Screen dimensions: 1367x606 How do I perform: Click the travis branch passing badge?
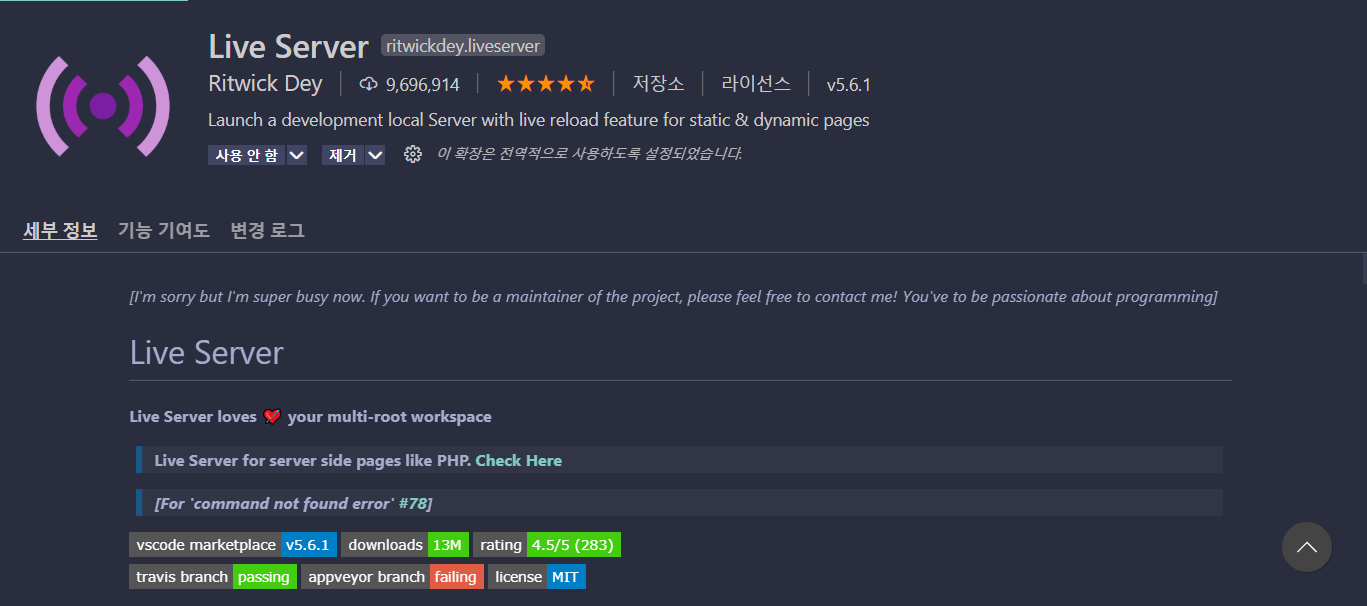213,577
